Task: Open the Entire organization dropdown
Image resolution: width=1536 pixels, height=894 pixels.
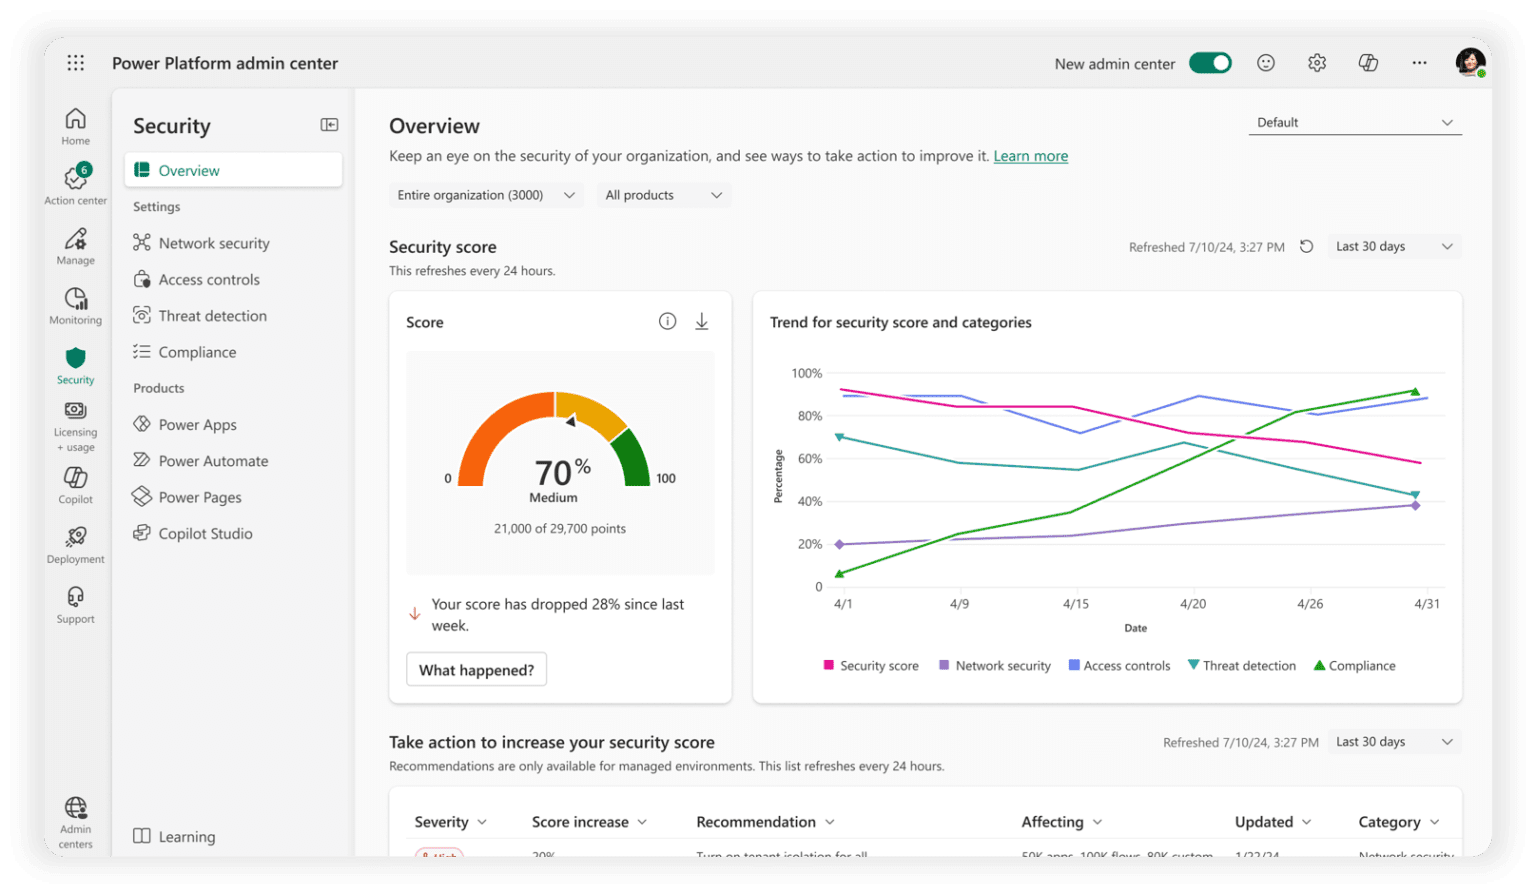Action: click(x=485, y=194)
